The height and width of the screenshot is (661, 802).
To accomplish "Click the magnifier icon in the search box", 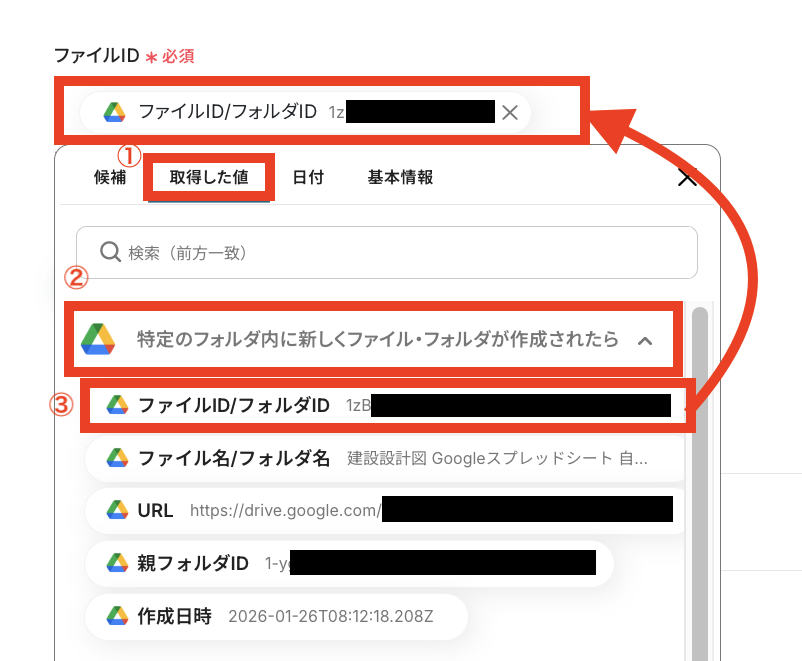I will [x=110, y=252].
